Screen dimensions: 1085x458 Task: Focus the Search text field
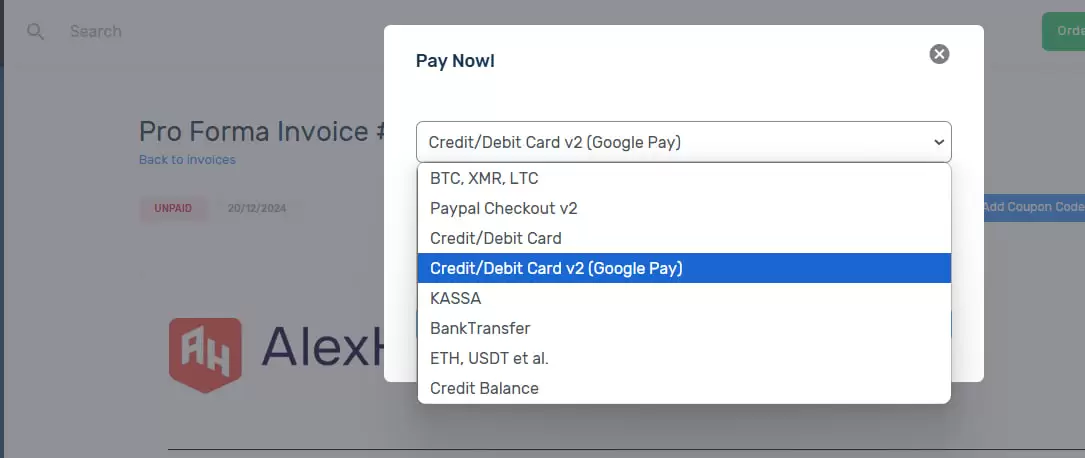pos(208,31)
